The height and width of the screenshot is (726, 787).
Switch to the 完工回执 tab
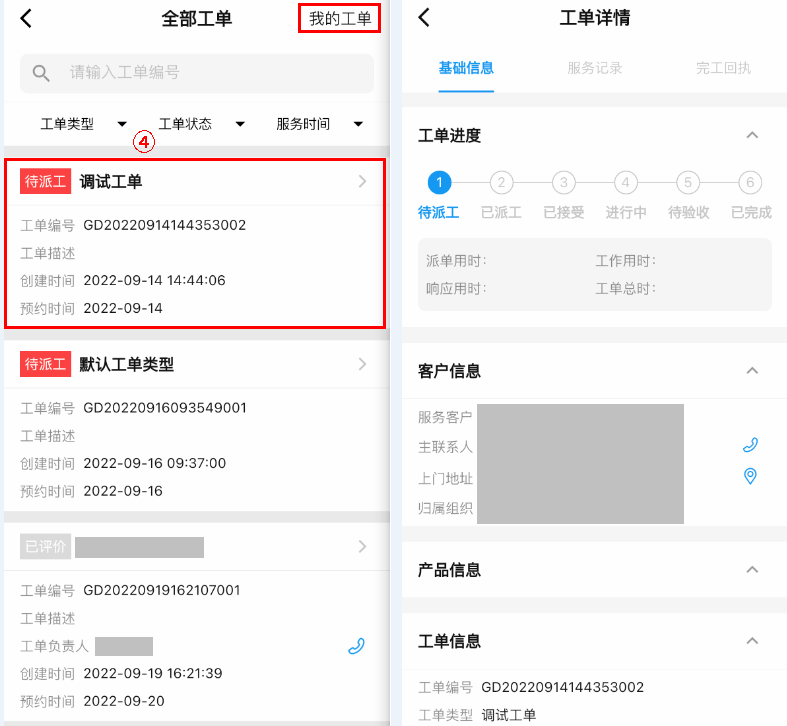[723, 68]
